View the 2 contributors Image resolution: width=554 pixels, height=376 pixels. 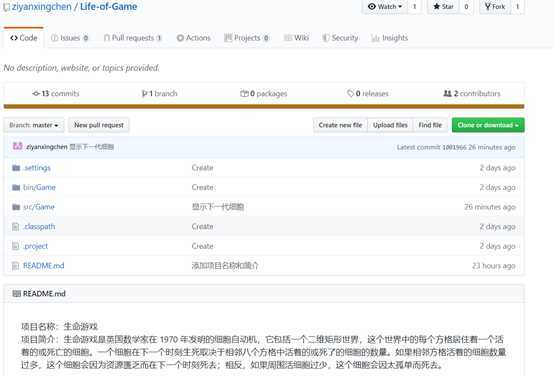tap(472, 94)
